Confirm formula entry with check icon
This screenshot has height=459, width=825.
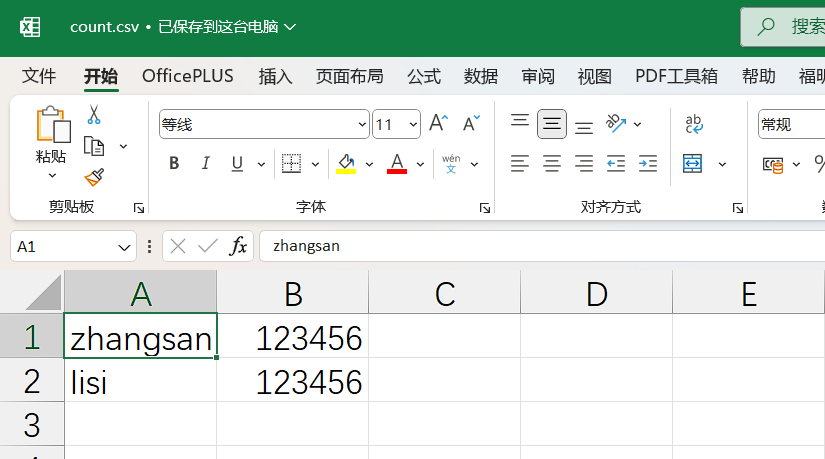point(208,246)
